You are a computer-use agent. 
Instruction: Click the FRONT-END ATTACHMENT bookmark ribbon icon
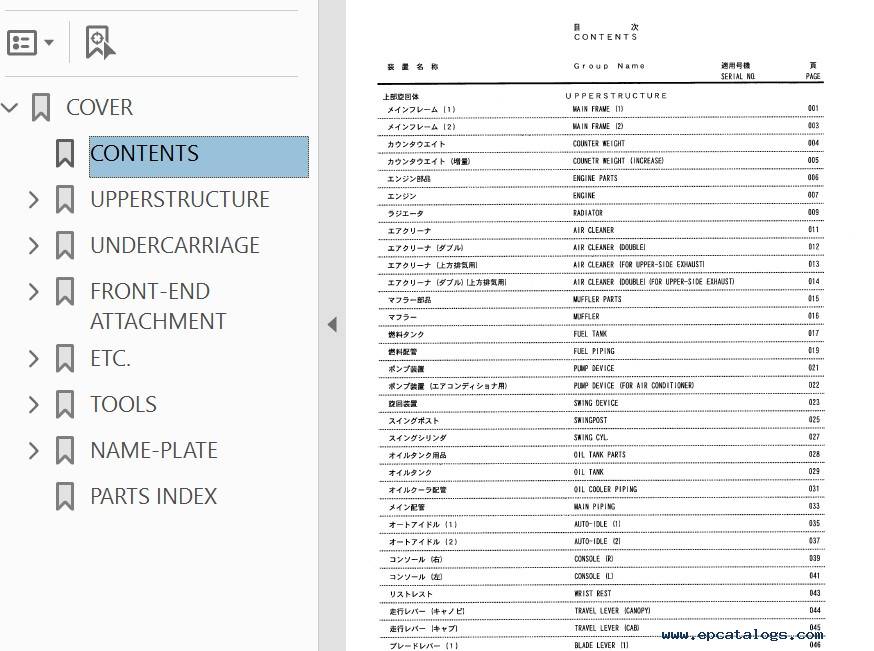[x=65, y=292]
